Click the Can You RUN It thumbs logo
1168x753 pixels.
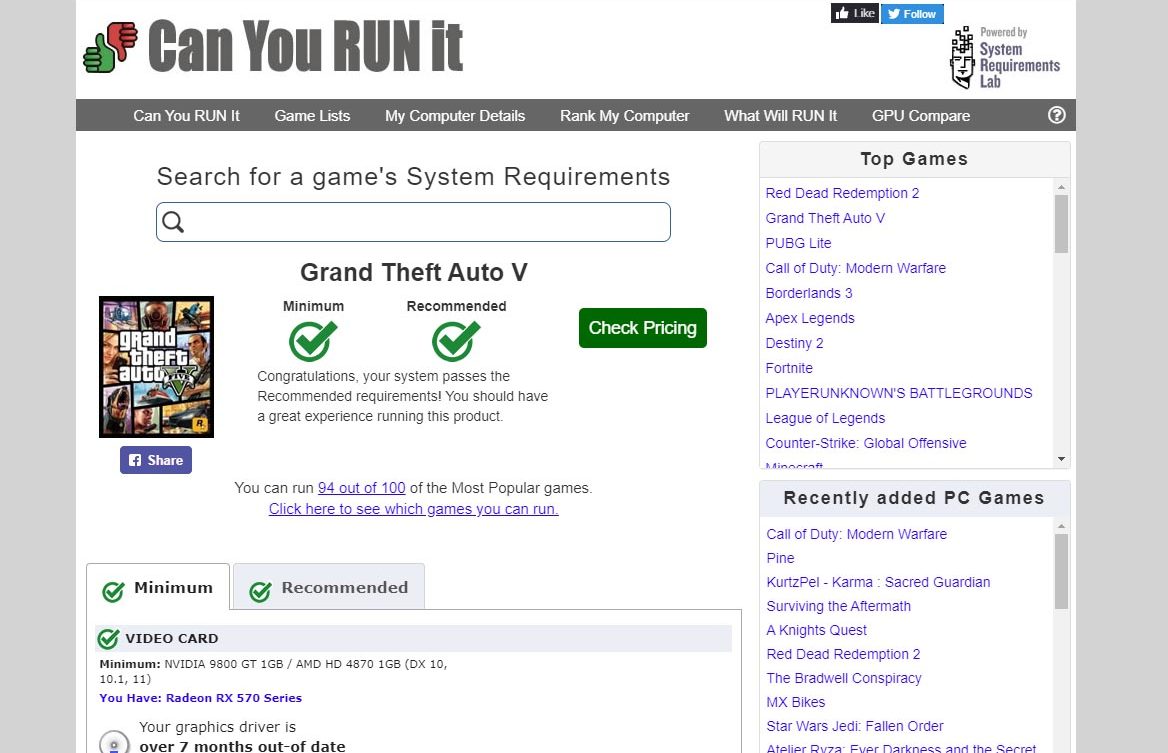(111, 47)
